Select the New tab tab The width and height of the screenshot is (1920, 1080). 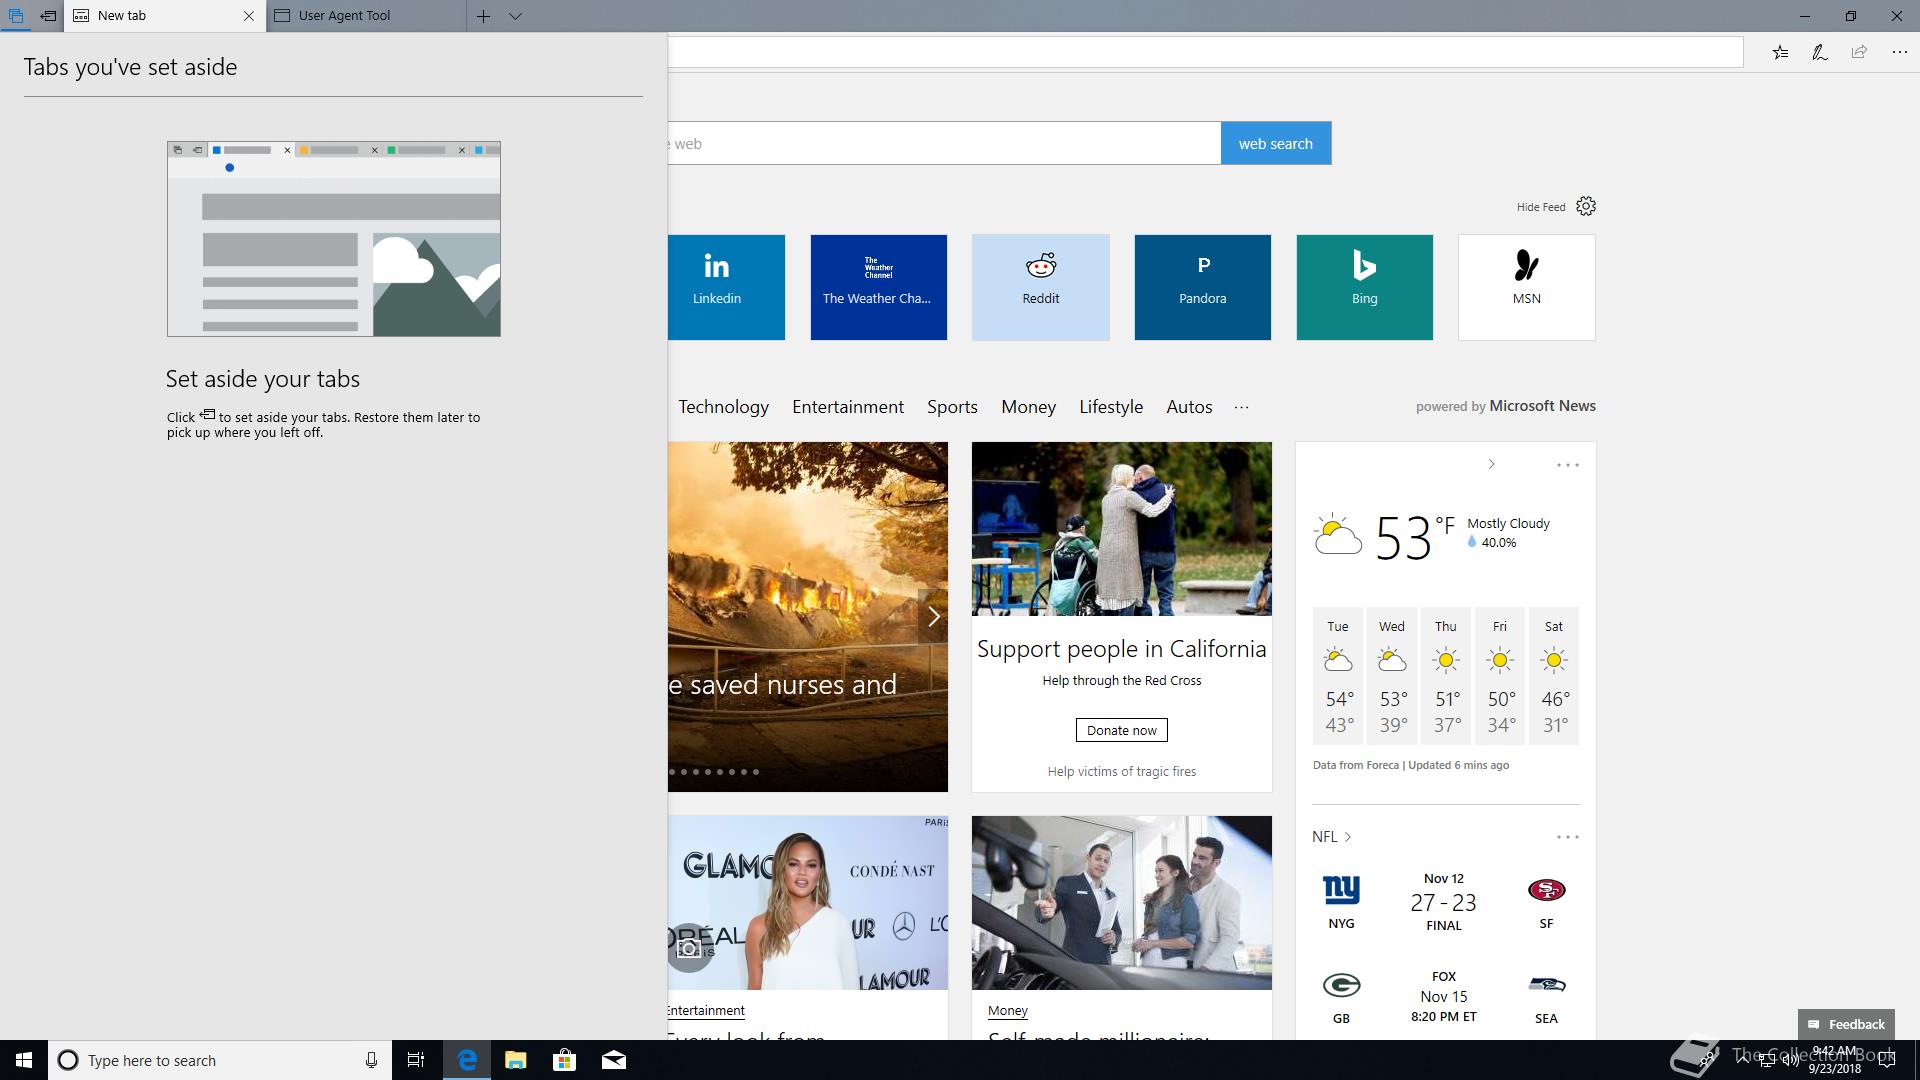click(165, 16)
